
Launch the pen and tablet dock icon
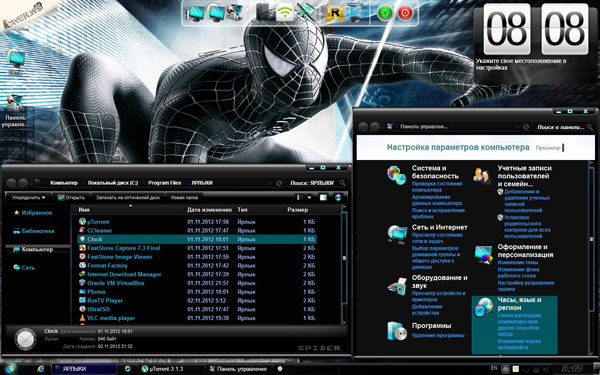(305, 12)
